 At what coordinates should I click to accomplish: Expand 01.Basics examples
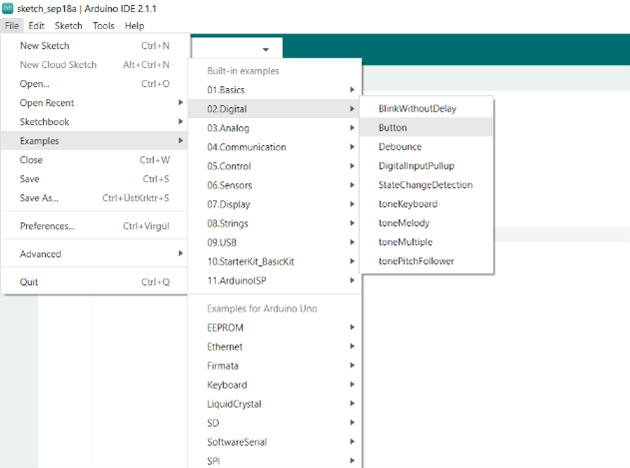[275, 90]
